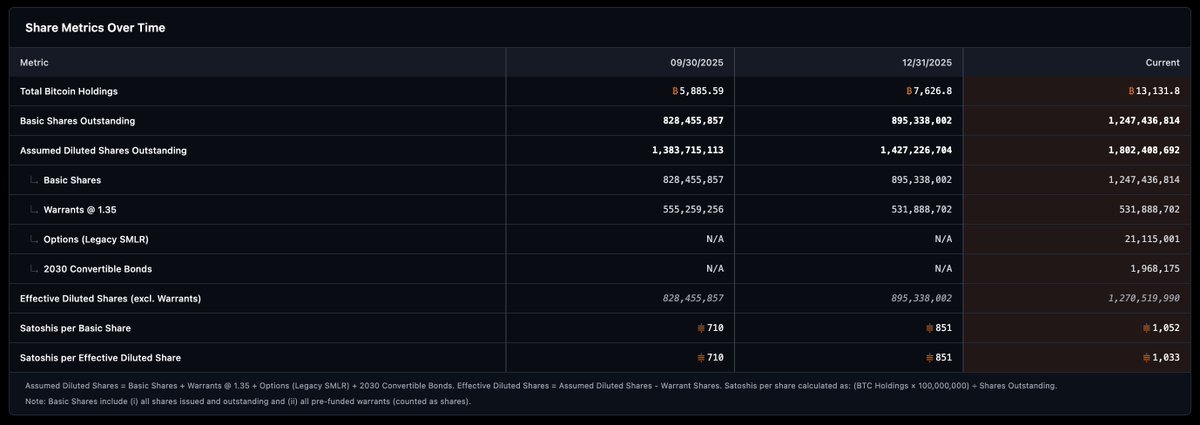The image size is (1200, 425).
Task: Click the Share Metrics Over Time title
Action: click(95, 28)
